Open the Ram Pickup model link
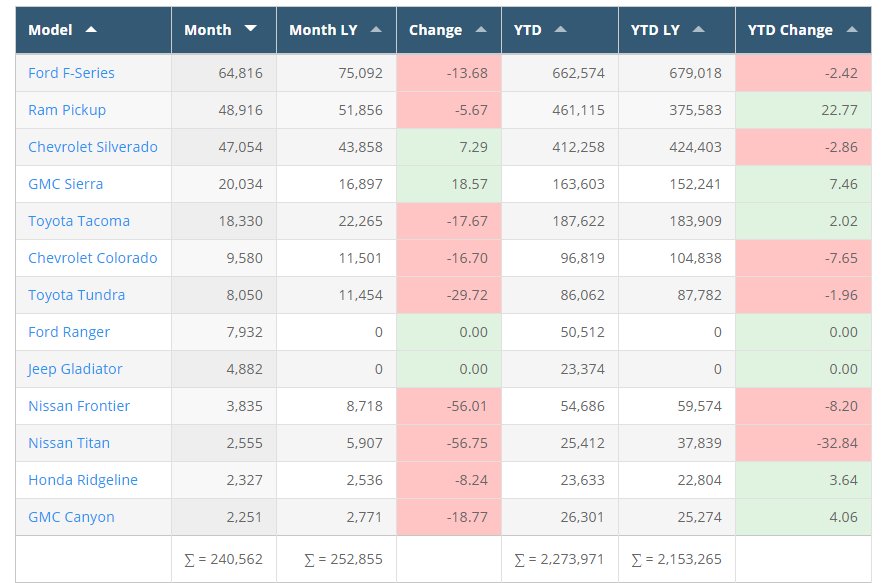Viewport: 885px width, 583px height. (x=67, y=110)
